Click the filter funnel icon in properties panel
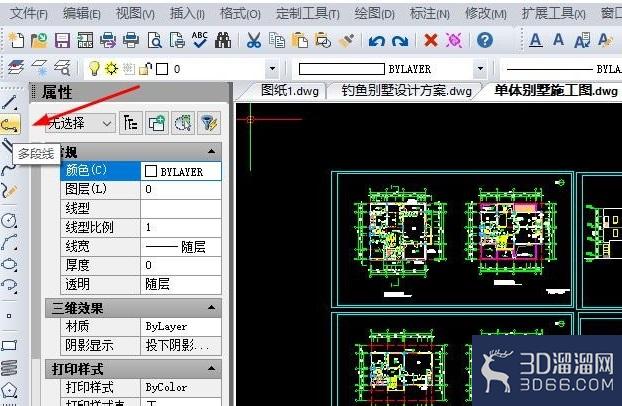 coord(209,123)
